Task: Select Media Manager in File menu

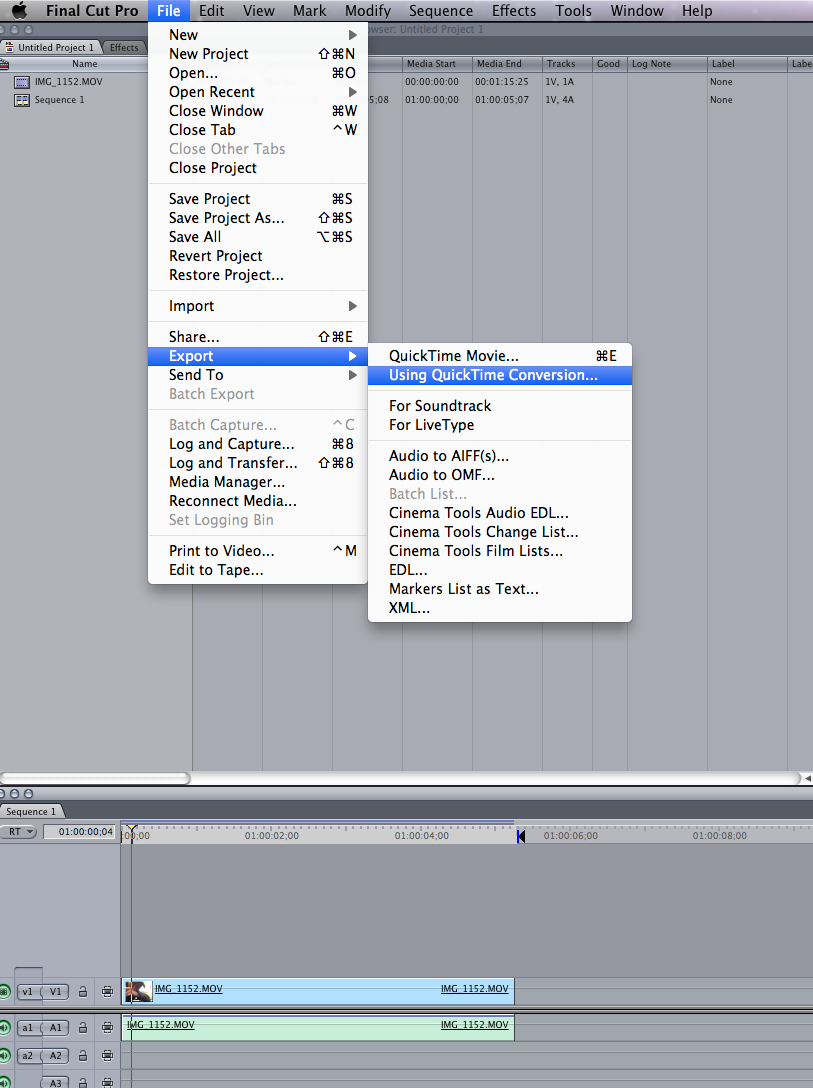Action: tap(257, 482)
